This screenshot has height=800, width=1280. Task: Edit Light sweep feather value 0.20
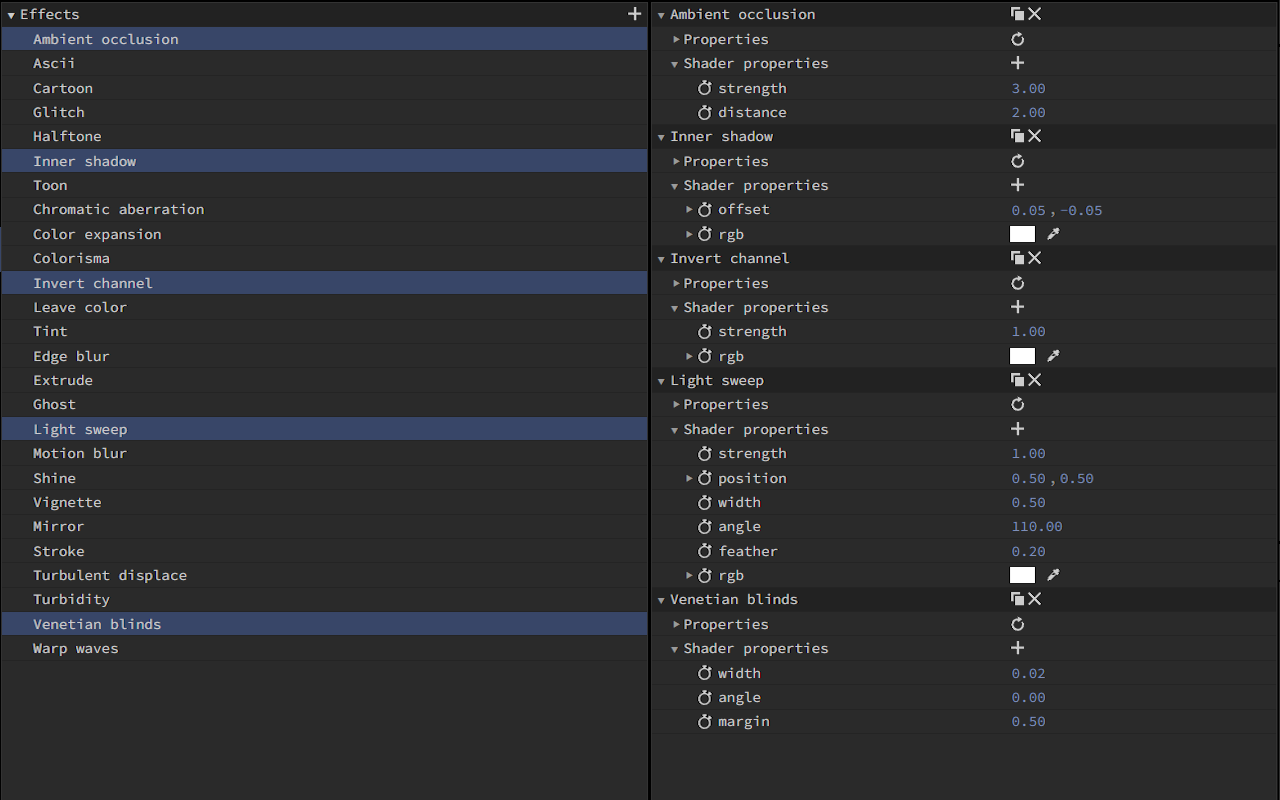(1028, 551)
